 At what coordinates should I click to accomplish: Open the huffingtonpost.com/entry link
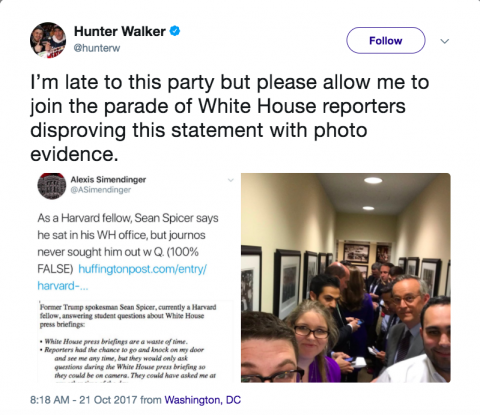click(142, 269)
